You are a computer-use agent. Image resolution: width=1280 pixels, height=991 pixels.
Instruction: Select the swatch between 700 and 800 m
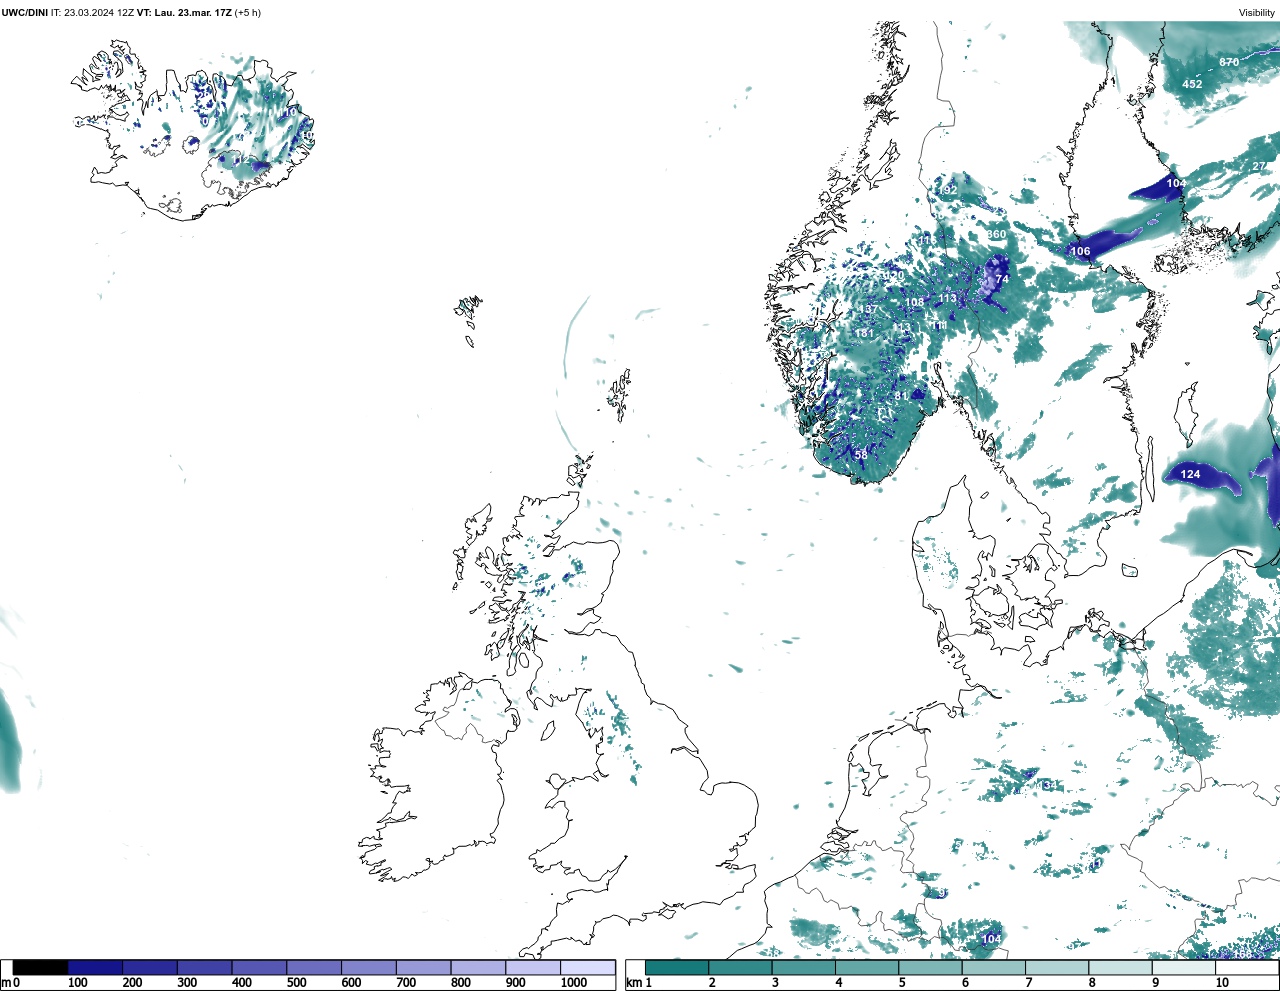pyautogui.click(x=423, y=967)
